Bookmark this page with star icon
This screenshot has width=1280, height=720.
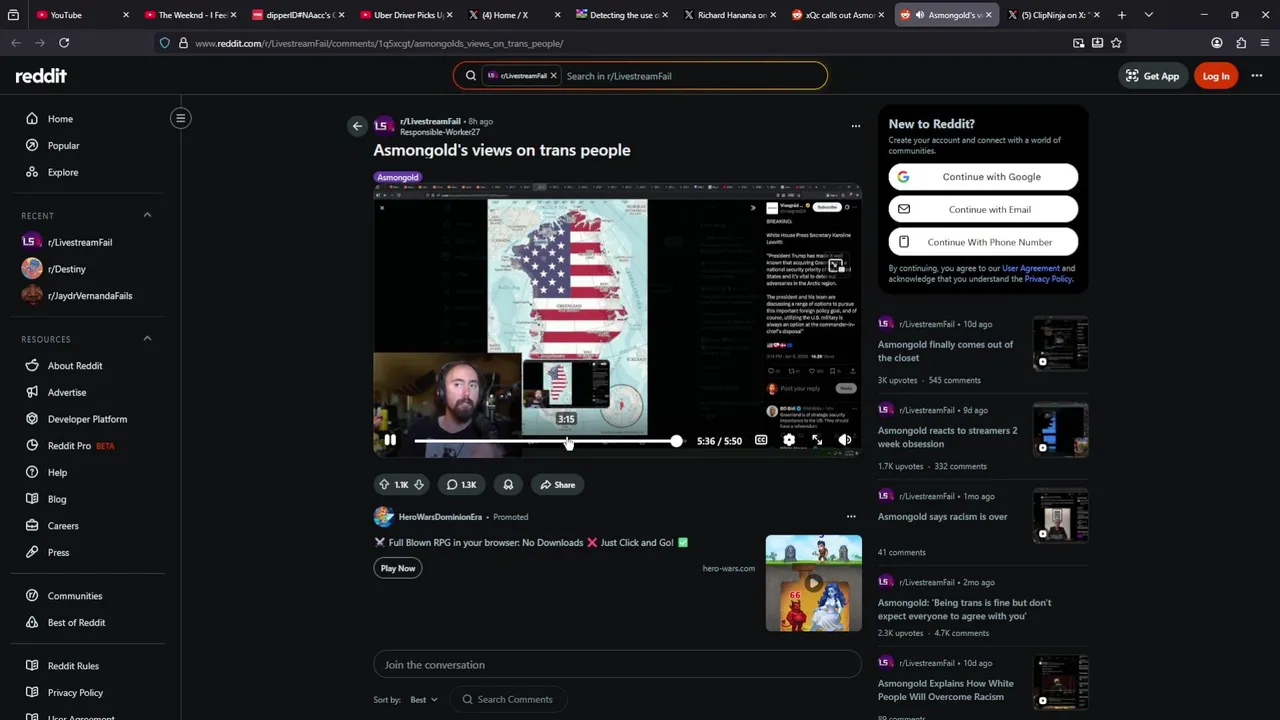[1116, 43]
